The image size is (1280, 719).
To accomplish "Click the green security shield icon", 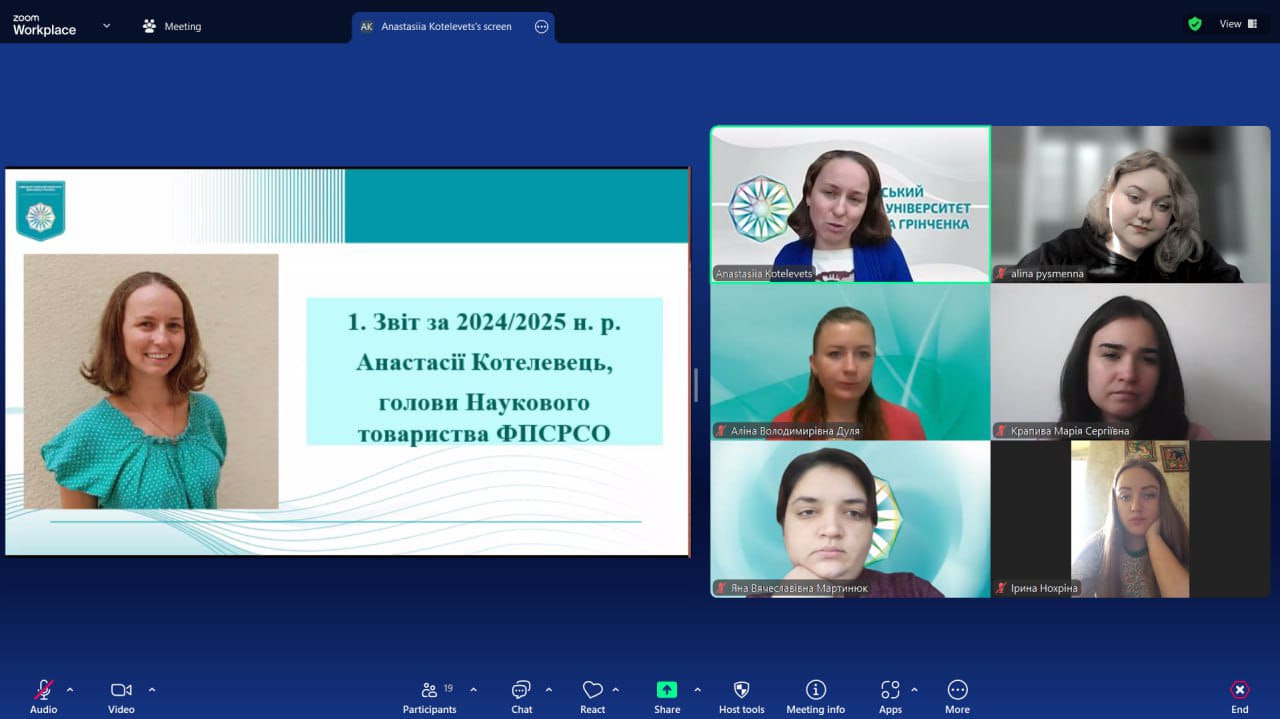I will tap(1194, 22).
